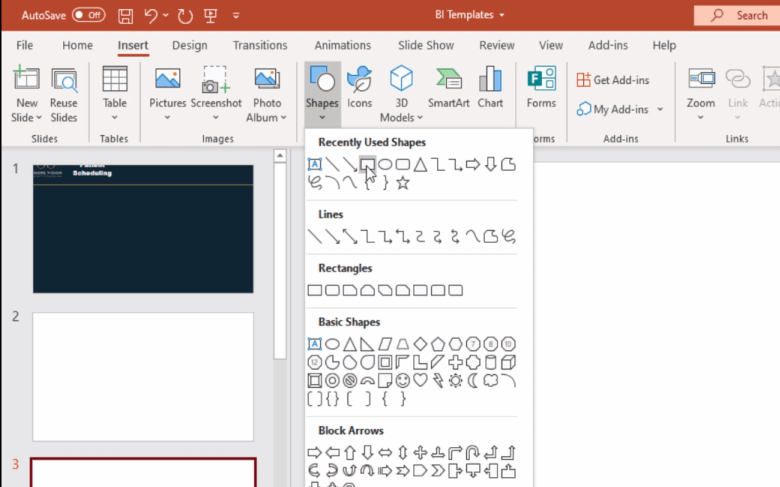This screenshot has height=487, width=780.
Task: Click Reuse Slides button
Action: tap(64, 94)
